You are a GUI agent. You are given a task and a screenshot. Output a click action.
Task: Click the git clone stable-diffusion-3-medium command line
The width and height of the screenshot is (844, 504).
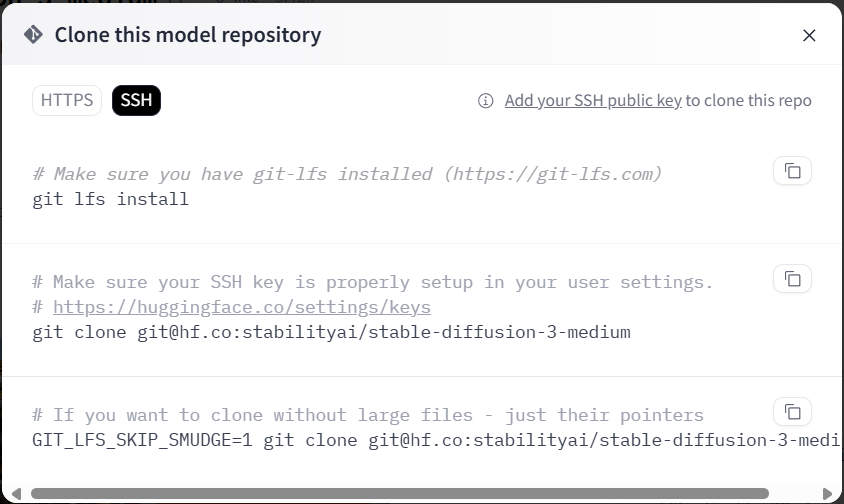pos(331,332)
